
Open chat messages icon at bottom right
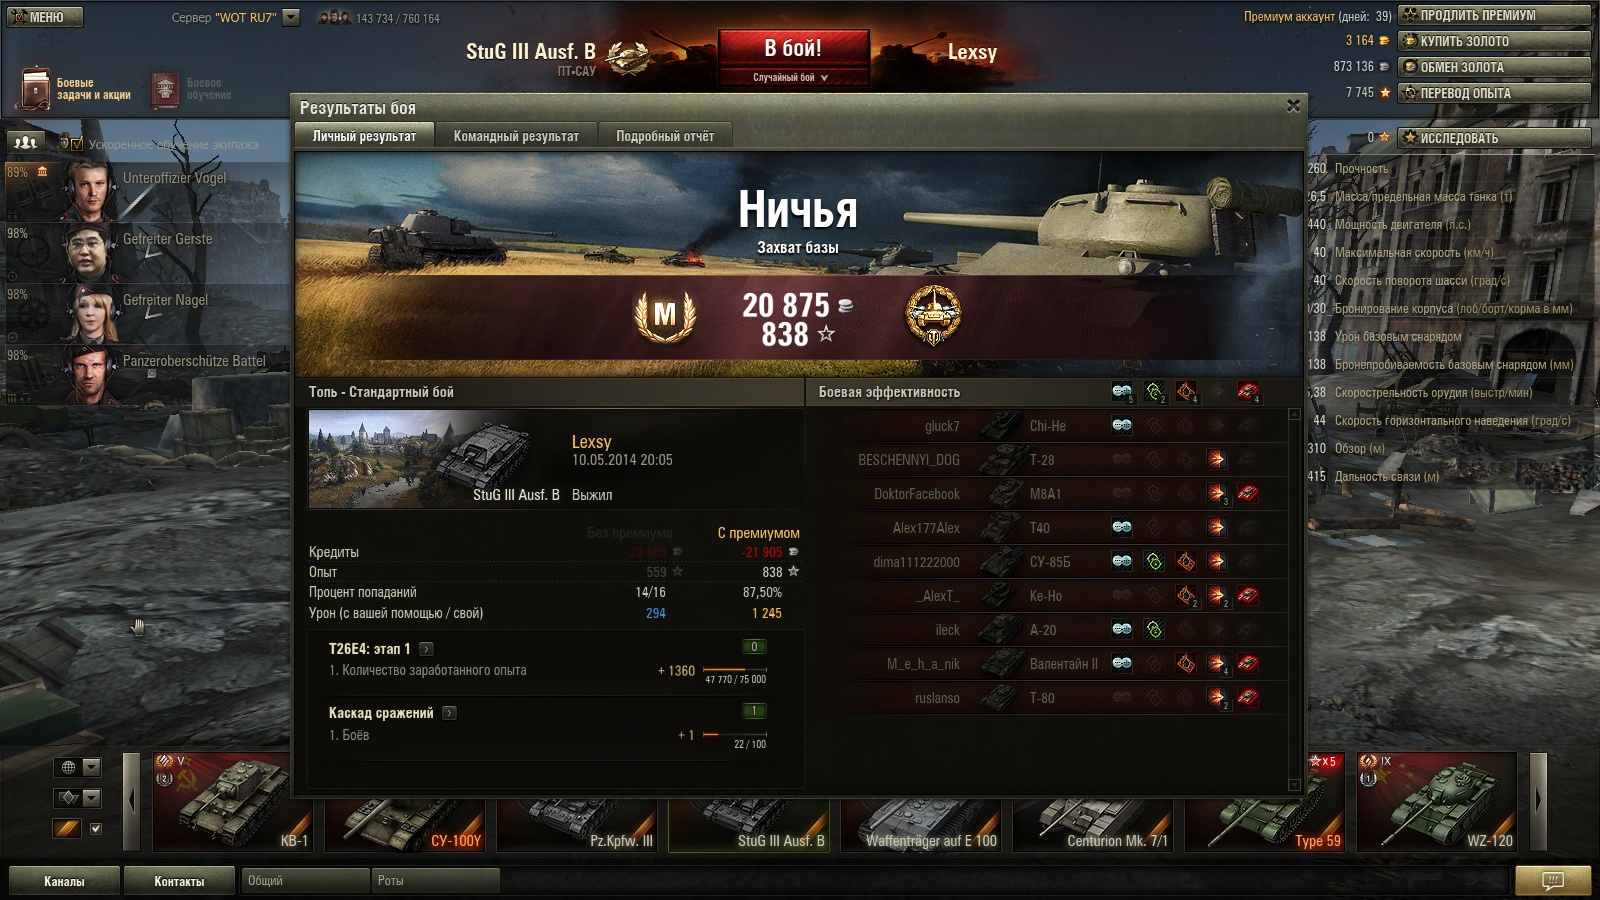coord(1552,880)
